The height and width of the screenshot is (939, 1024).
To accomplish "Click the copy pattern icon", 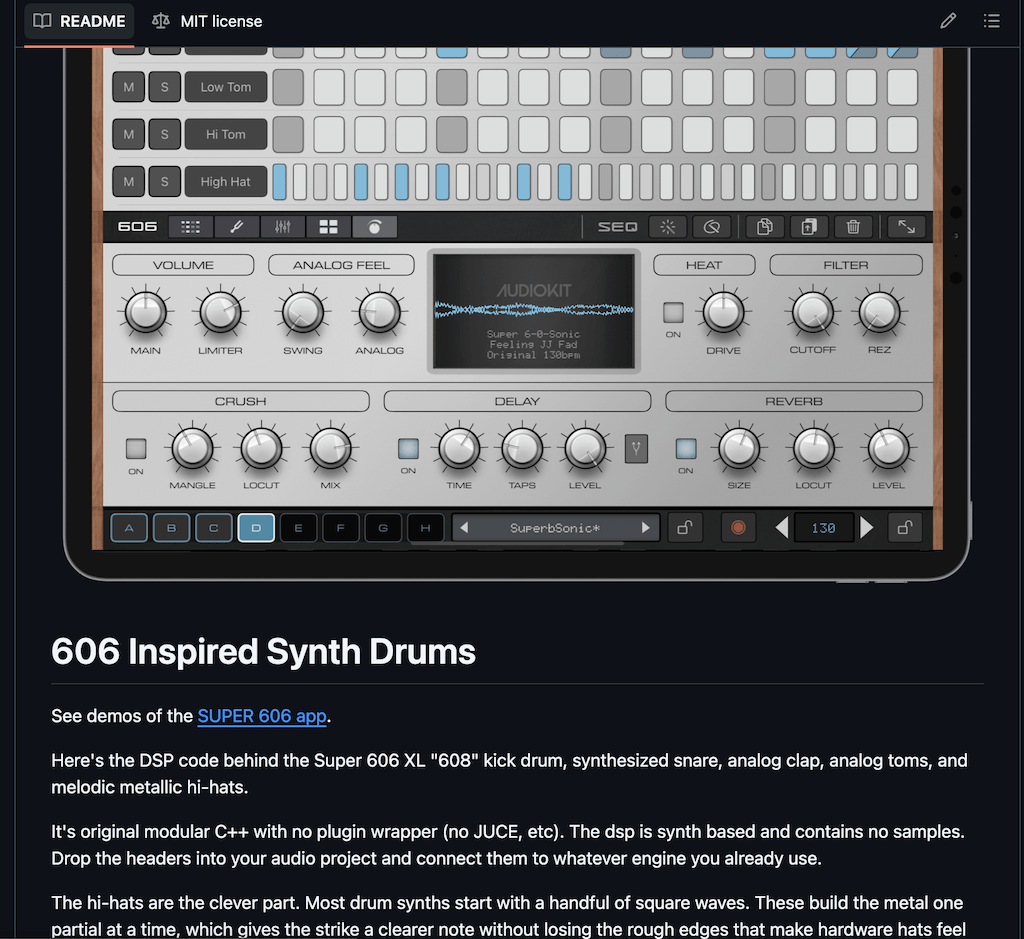I will [x=765, y=227].
